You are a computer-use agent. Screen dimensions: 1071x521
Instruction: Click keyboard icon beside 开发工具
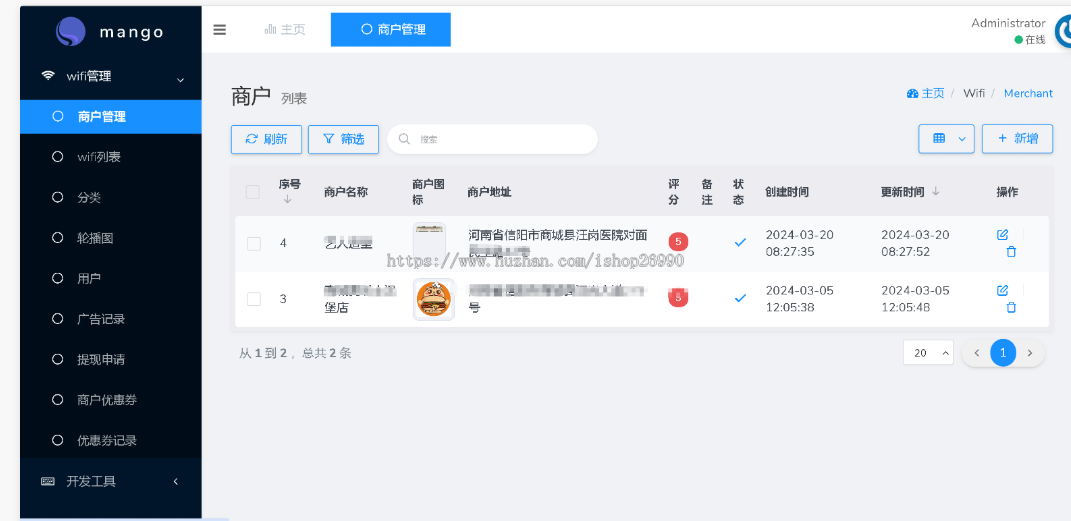[48, 481]
